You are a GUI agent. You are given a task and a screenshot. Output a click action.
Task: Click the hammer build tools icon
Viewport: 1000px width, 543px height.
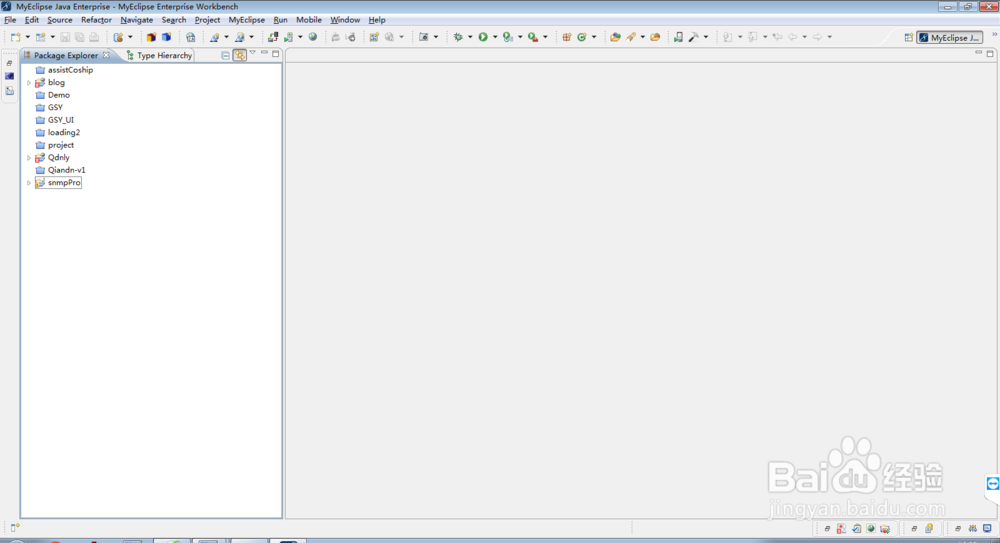click(693, 37)
